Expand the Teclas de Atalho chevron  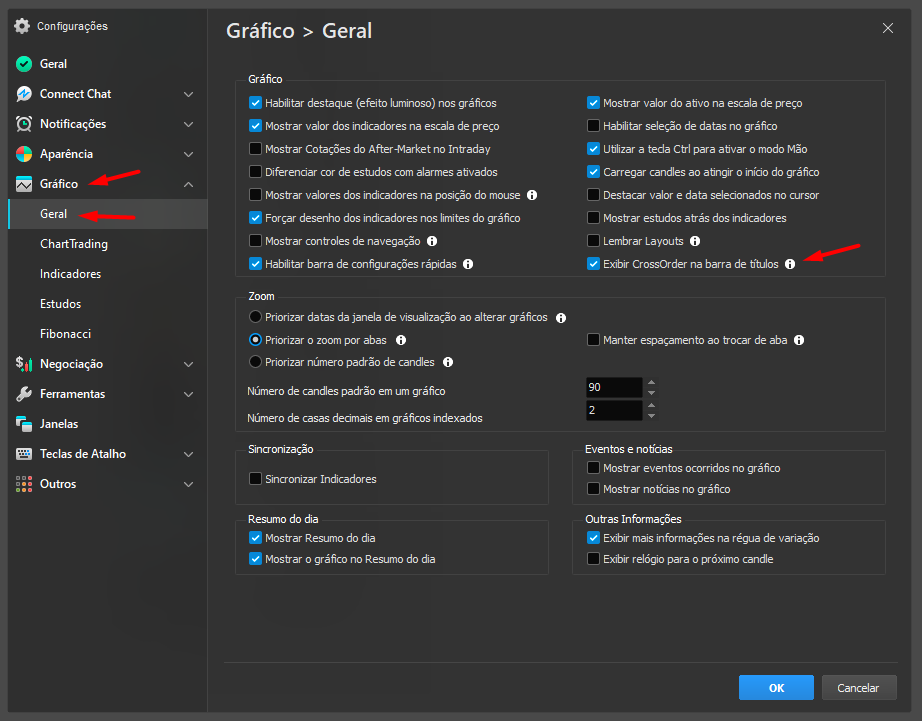(x=188, y=454)
